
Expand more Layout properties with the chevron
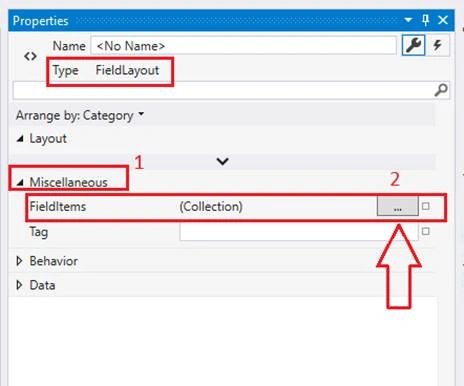click(222, 162)
